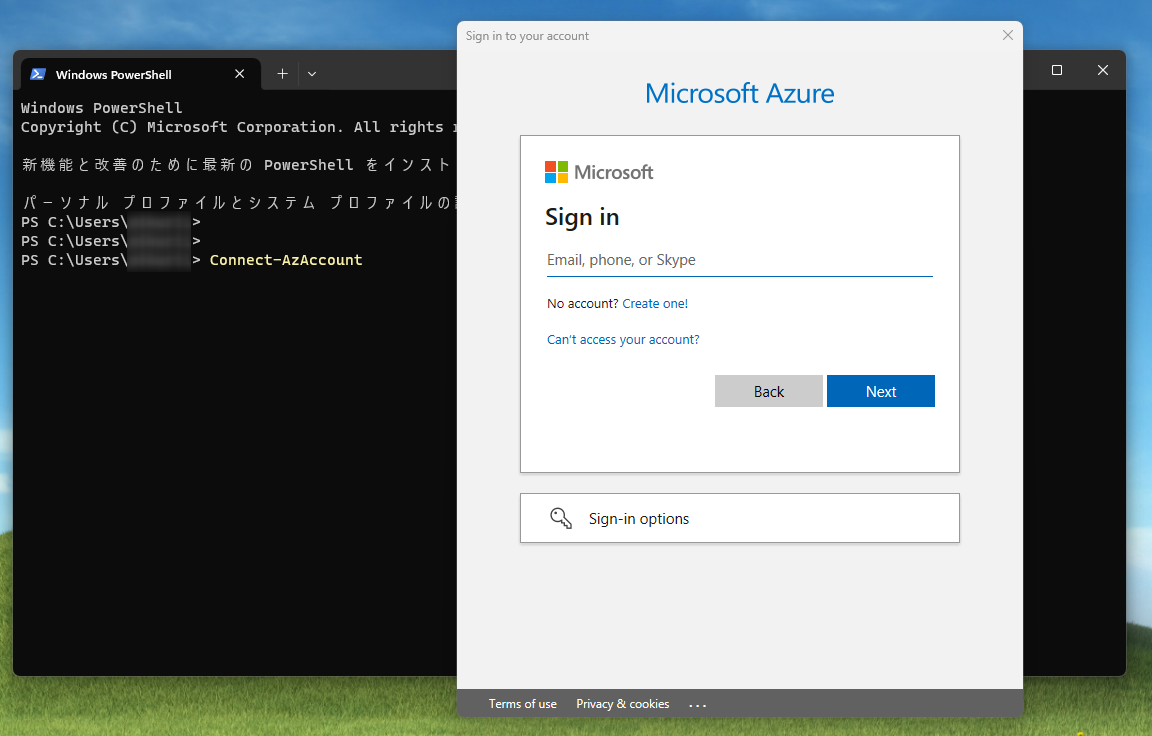Close the Windows PowerShell tab with its X icon

239,73
